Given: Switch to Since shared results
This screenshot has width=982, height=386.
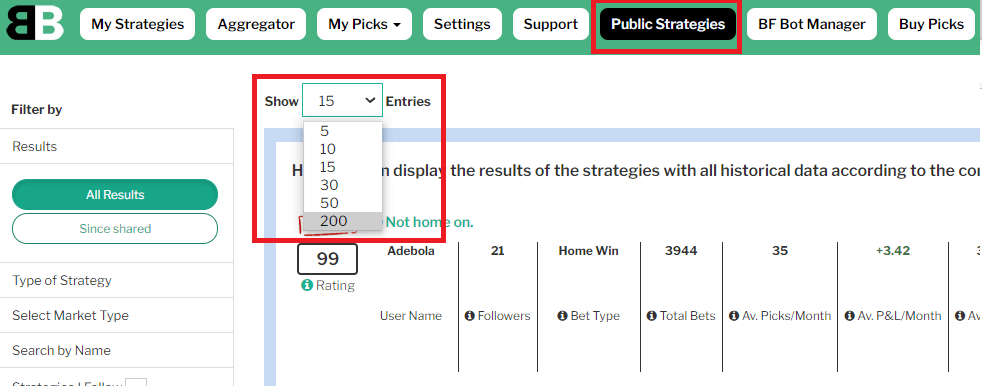Looking at the screenshot, I should [115, 229].
